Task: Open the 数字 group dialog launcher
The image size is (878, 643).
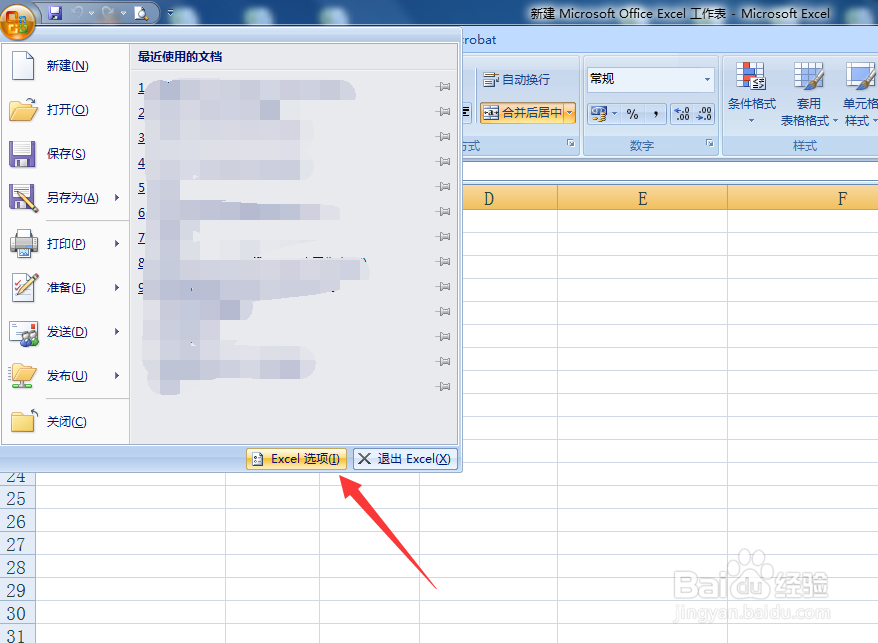Action: click(709, 143)
